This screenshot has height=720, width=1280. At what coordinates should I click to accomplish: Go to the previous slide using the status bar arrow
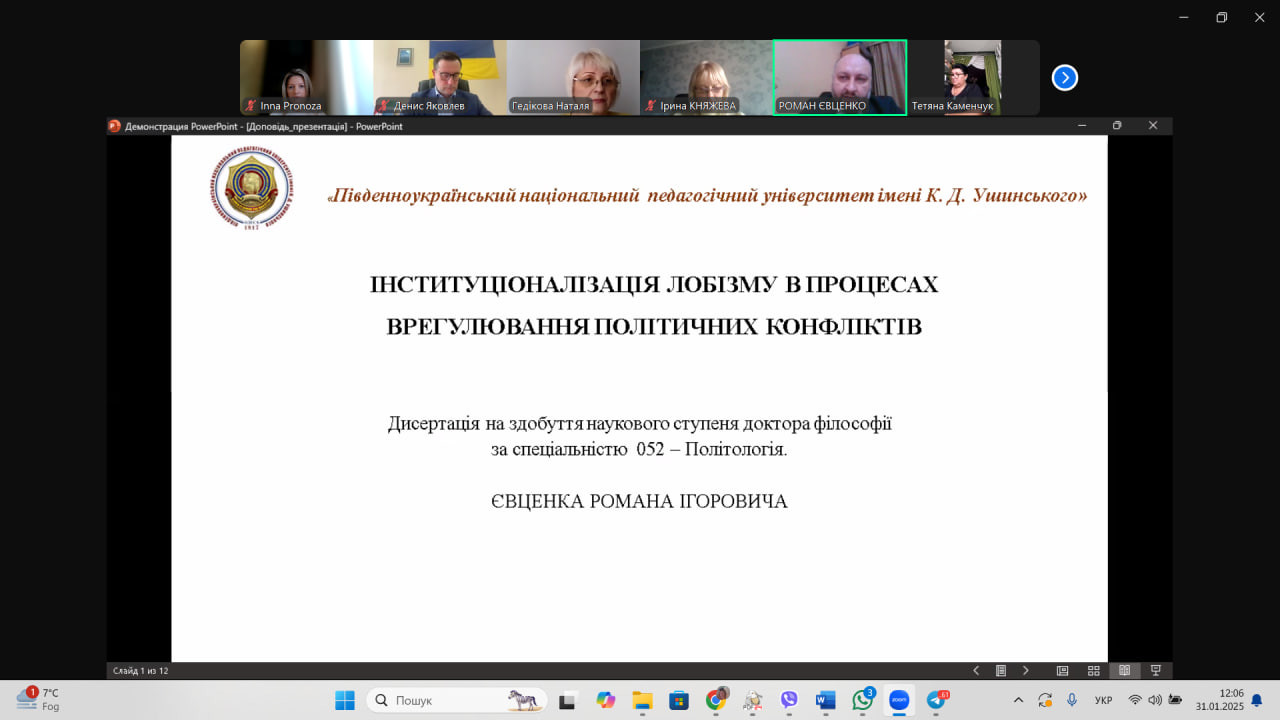point(976,671)
